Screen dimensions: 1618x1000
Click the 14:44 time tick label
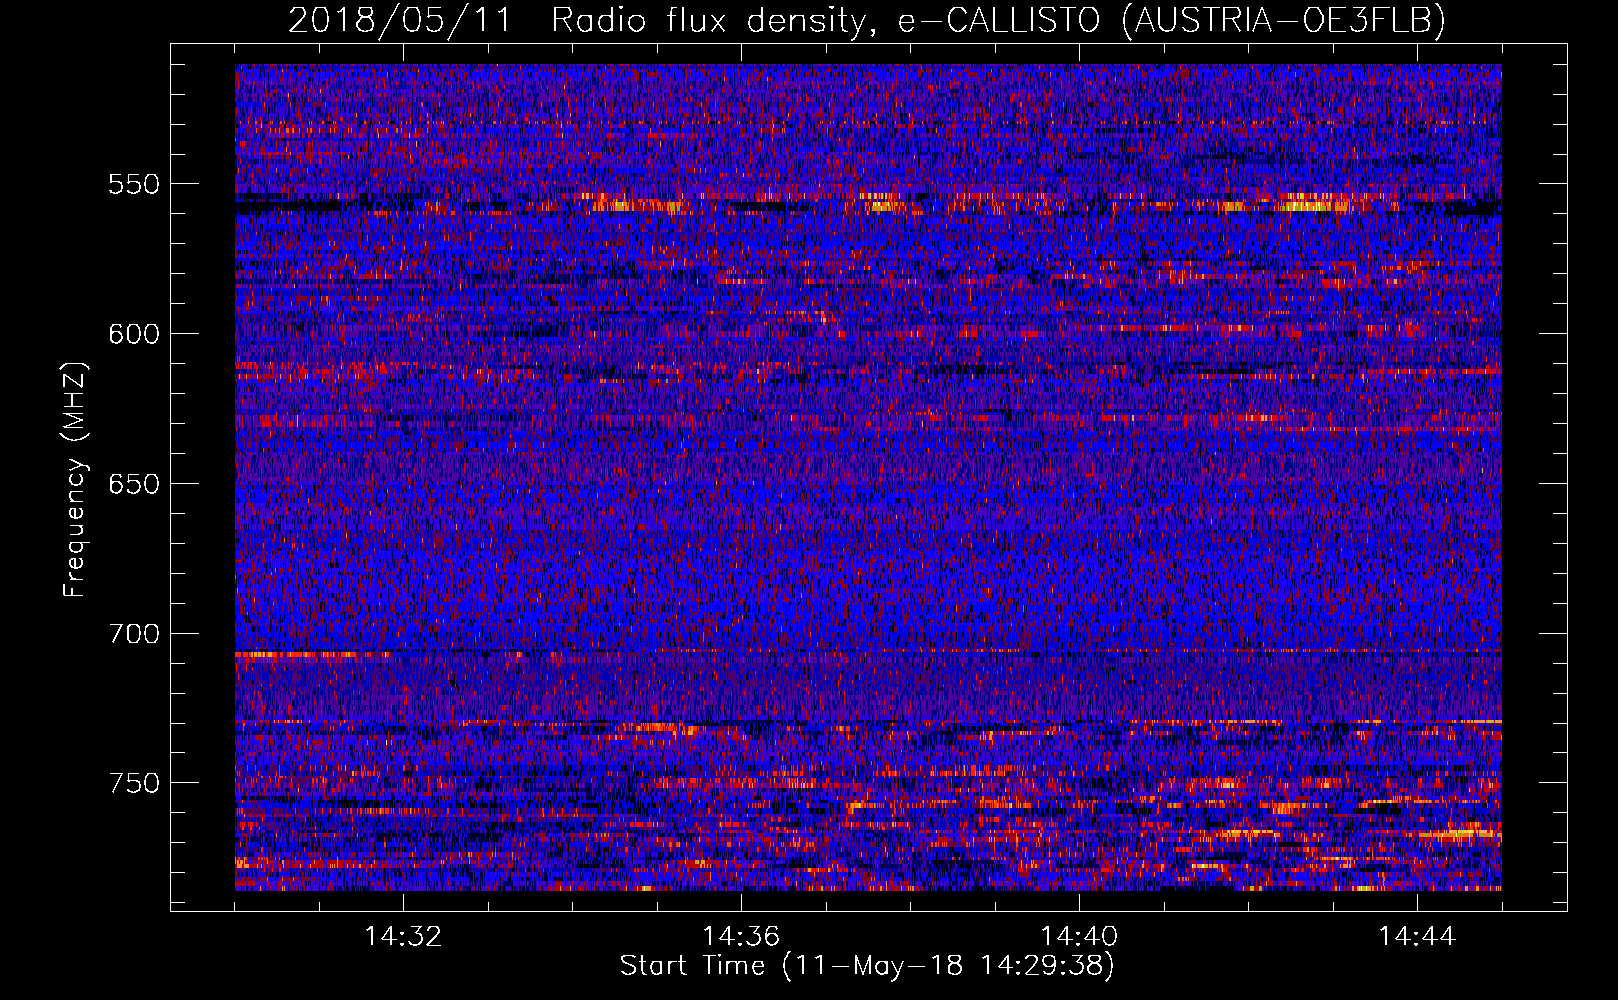pos(1417,937)
